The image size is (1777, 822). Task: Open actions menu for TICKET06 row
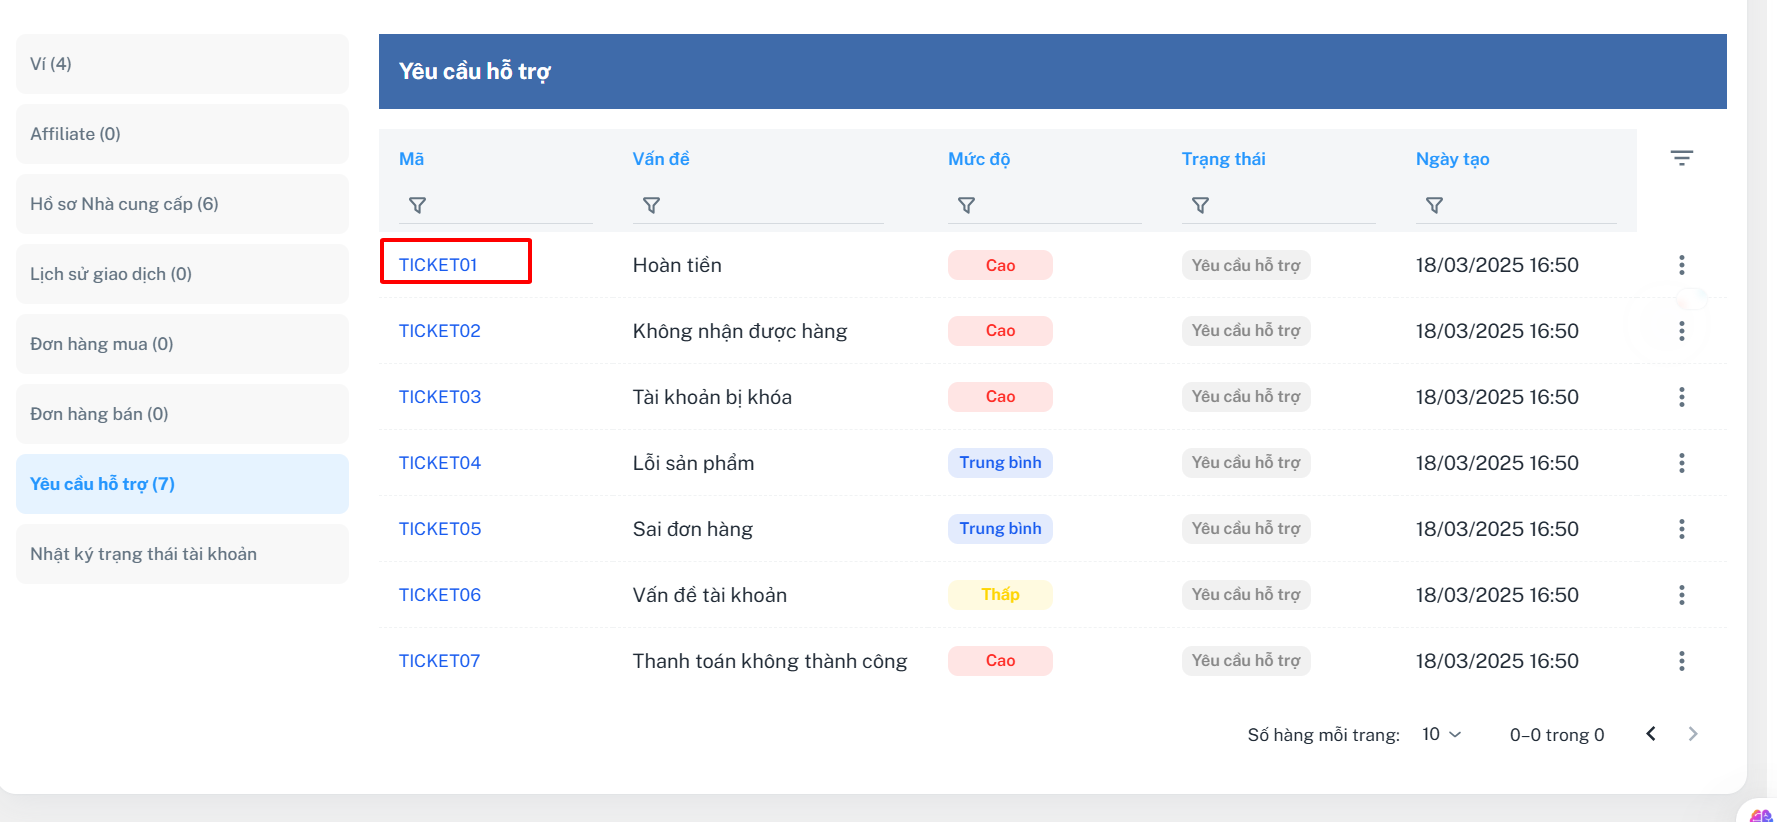1681,595
